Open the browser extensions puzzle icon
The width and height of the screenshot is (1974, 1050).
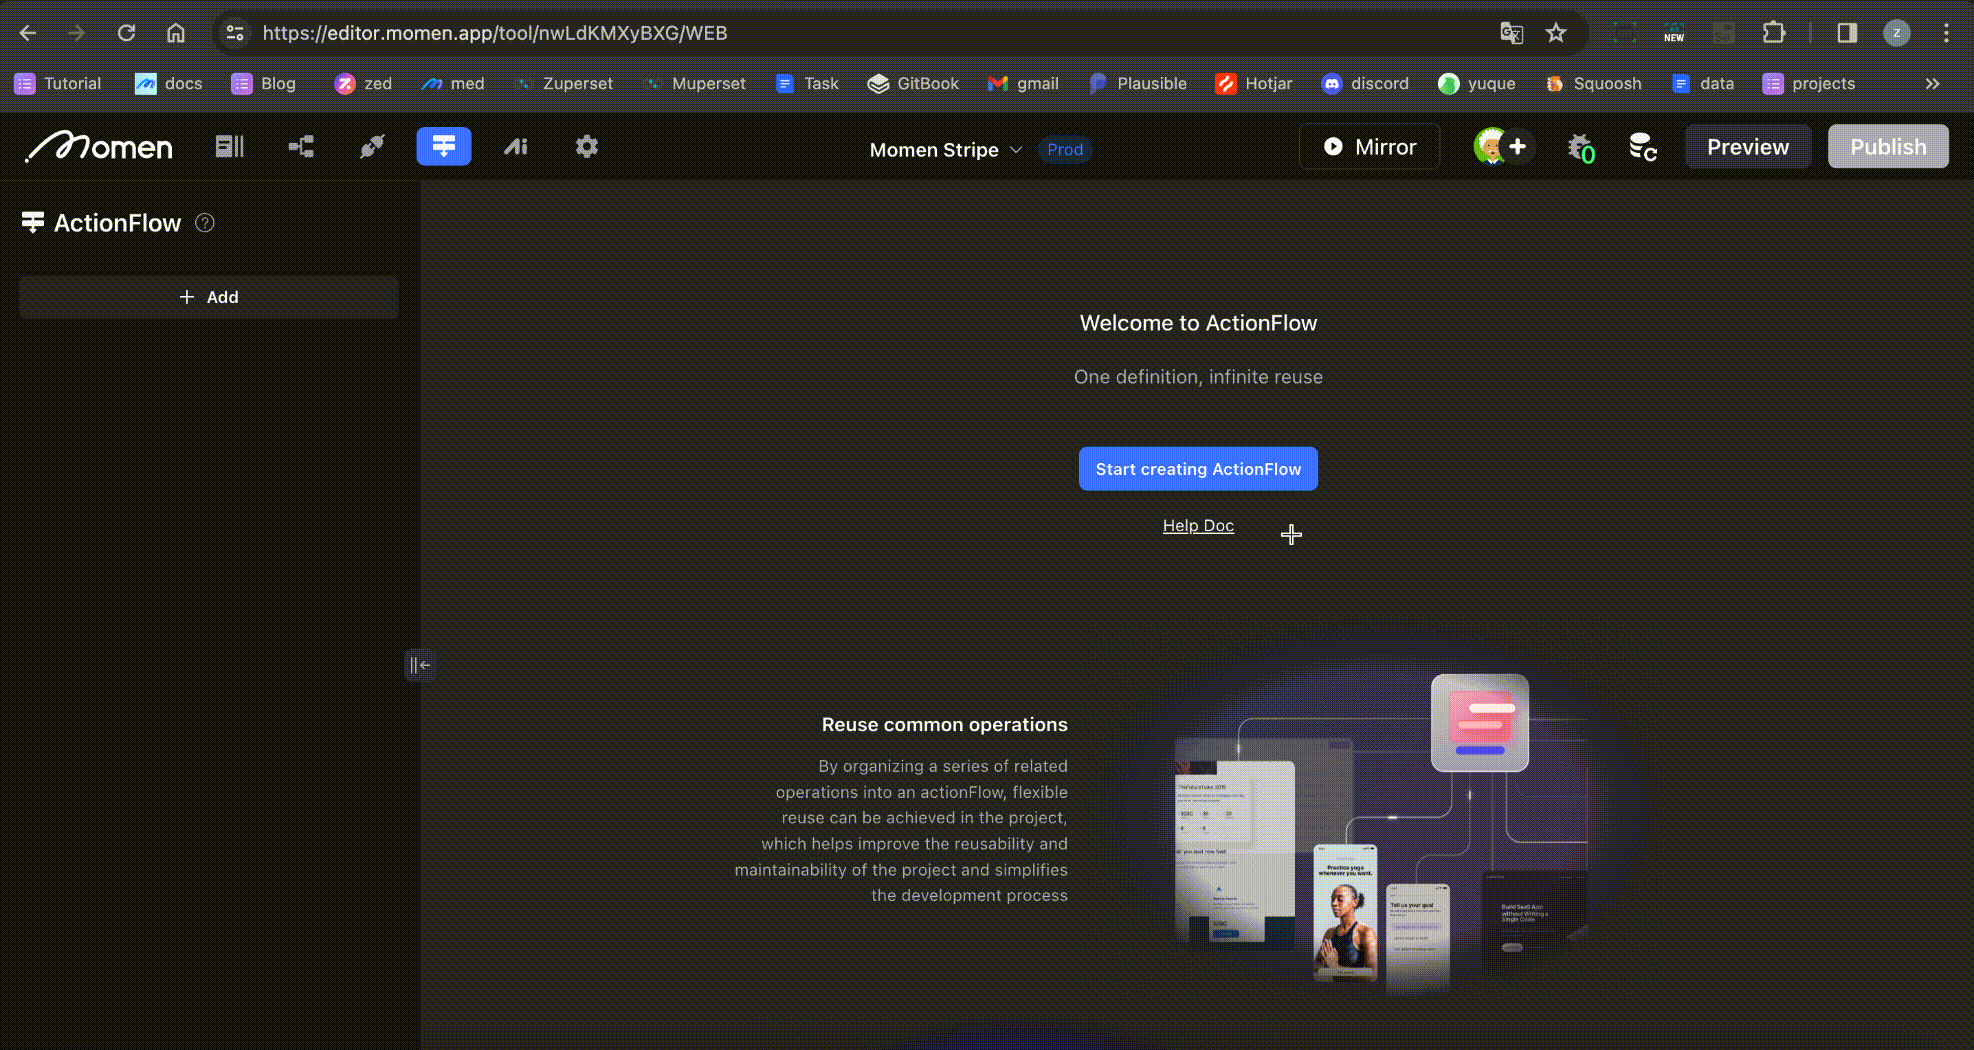click(x=1774, y=33)
